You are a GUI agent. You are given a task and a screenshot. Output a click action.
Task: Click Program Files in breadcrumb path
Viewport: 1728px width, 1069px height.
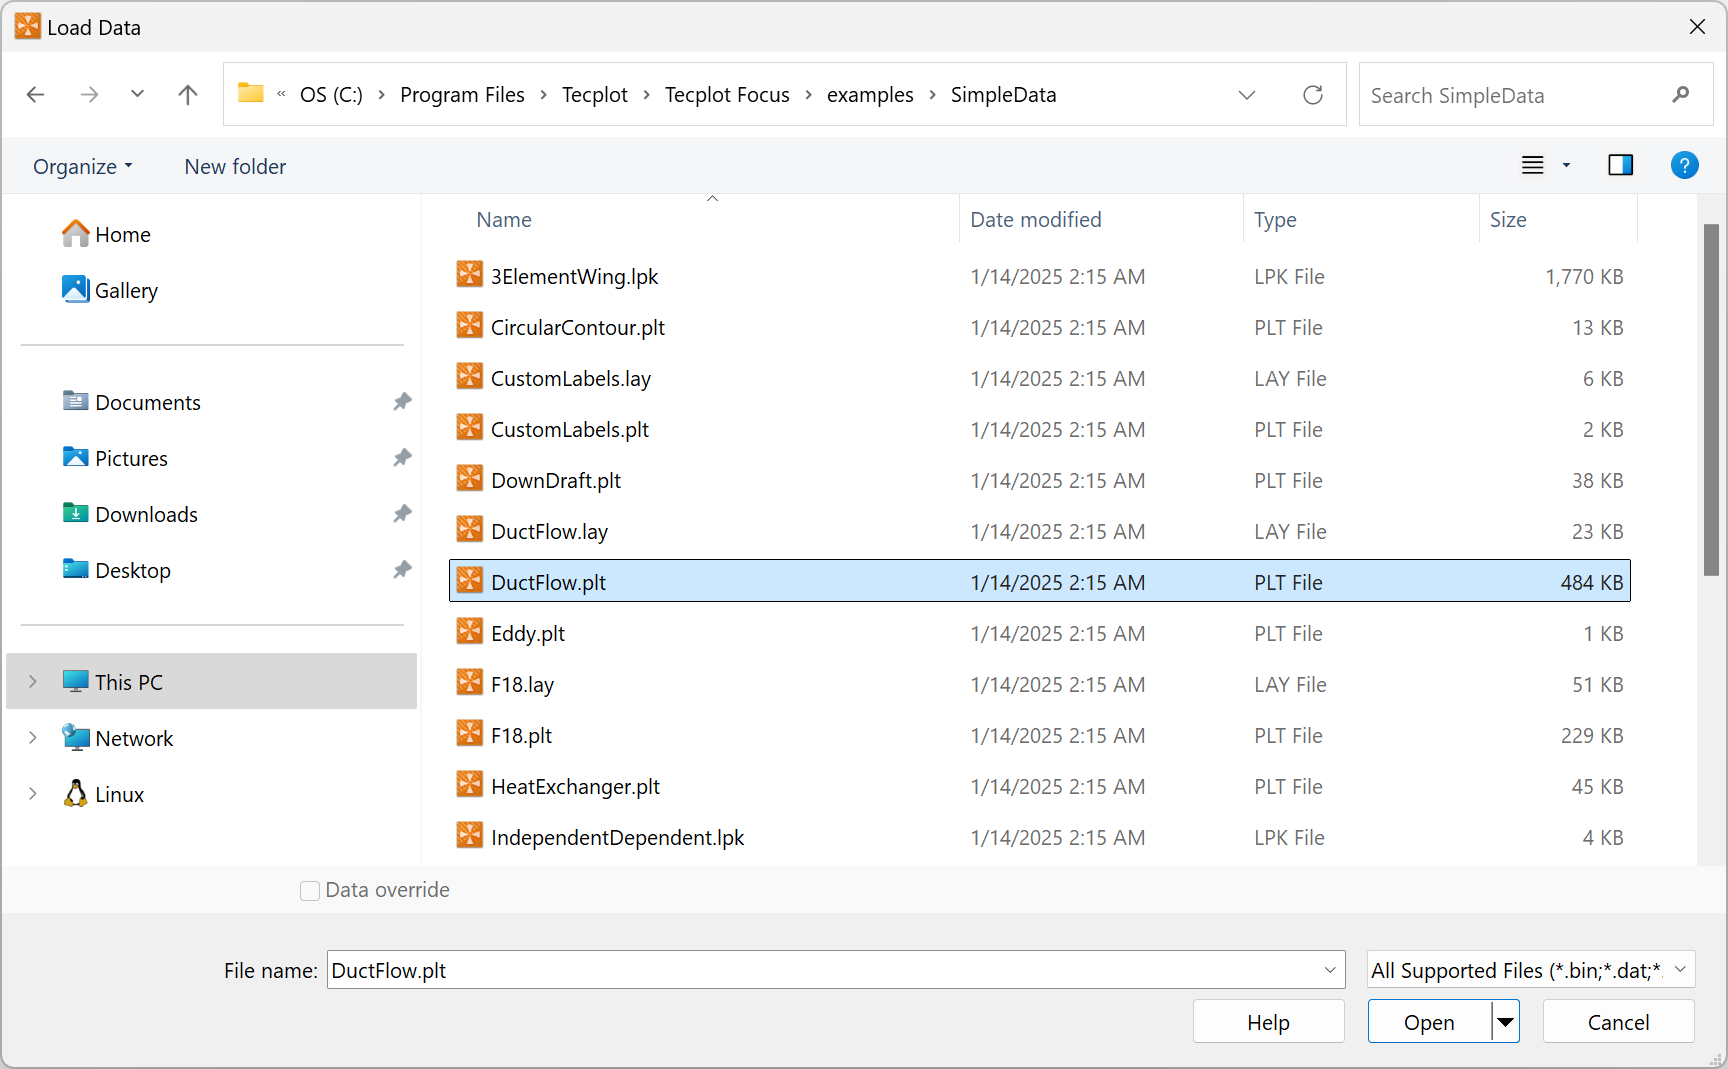[x=462, y=95]
